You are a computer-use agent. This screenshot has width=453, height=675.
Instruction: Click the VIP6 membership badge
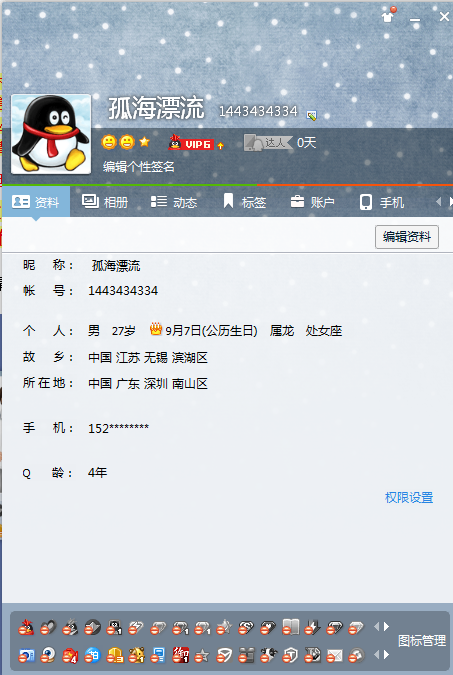tap(196, 143)
